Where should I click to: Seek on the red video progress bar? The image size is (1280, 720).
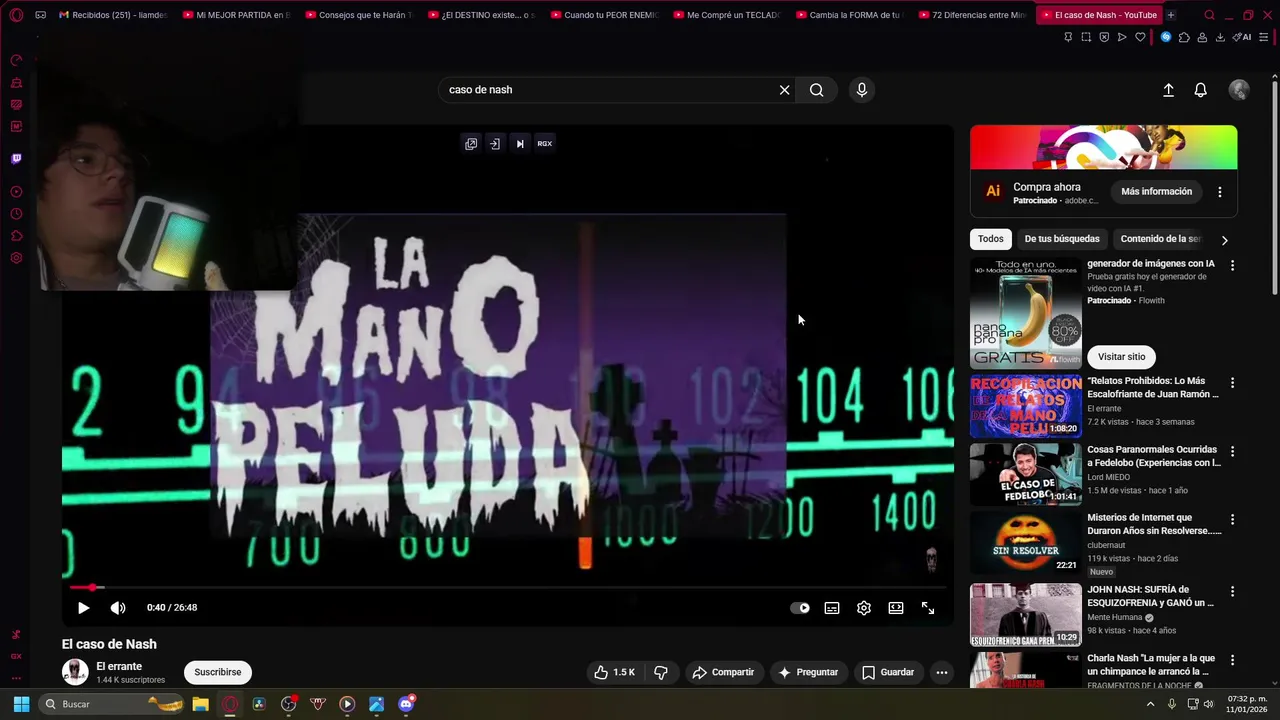[508, 588]
